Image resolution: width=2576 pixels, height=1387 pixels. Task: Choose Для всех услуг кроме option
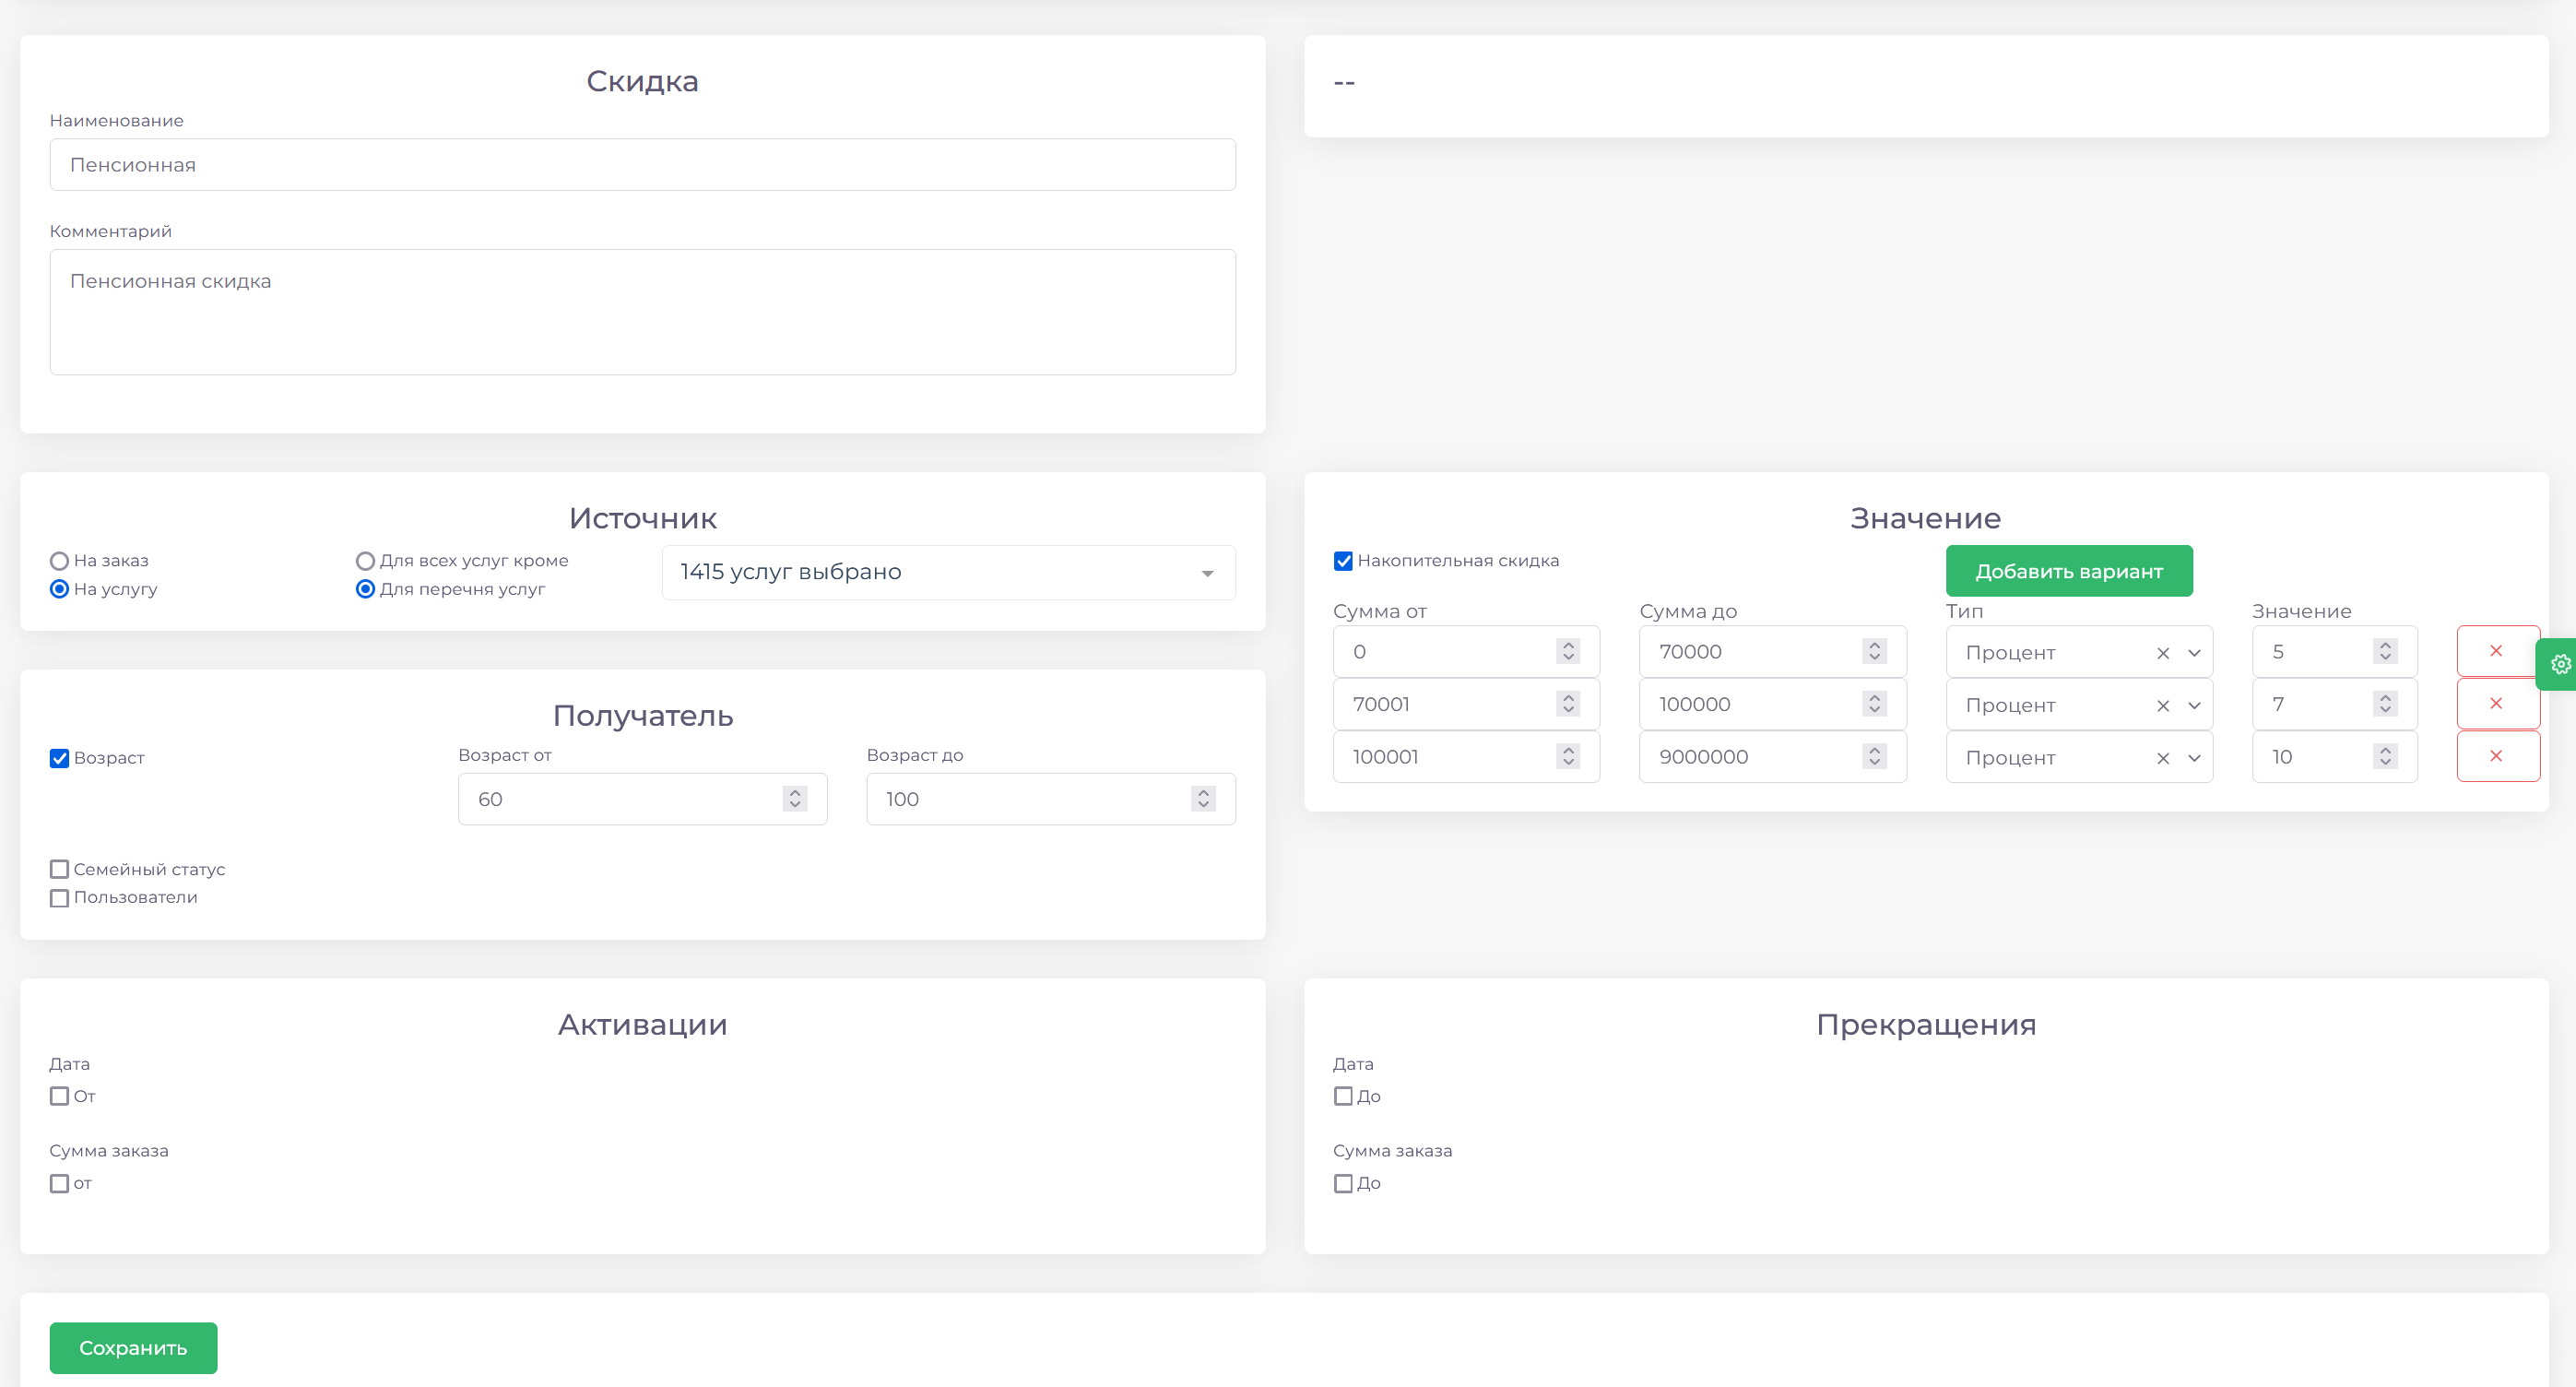pos(365,561)
